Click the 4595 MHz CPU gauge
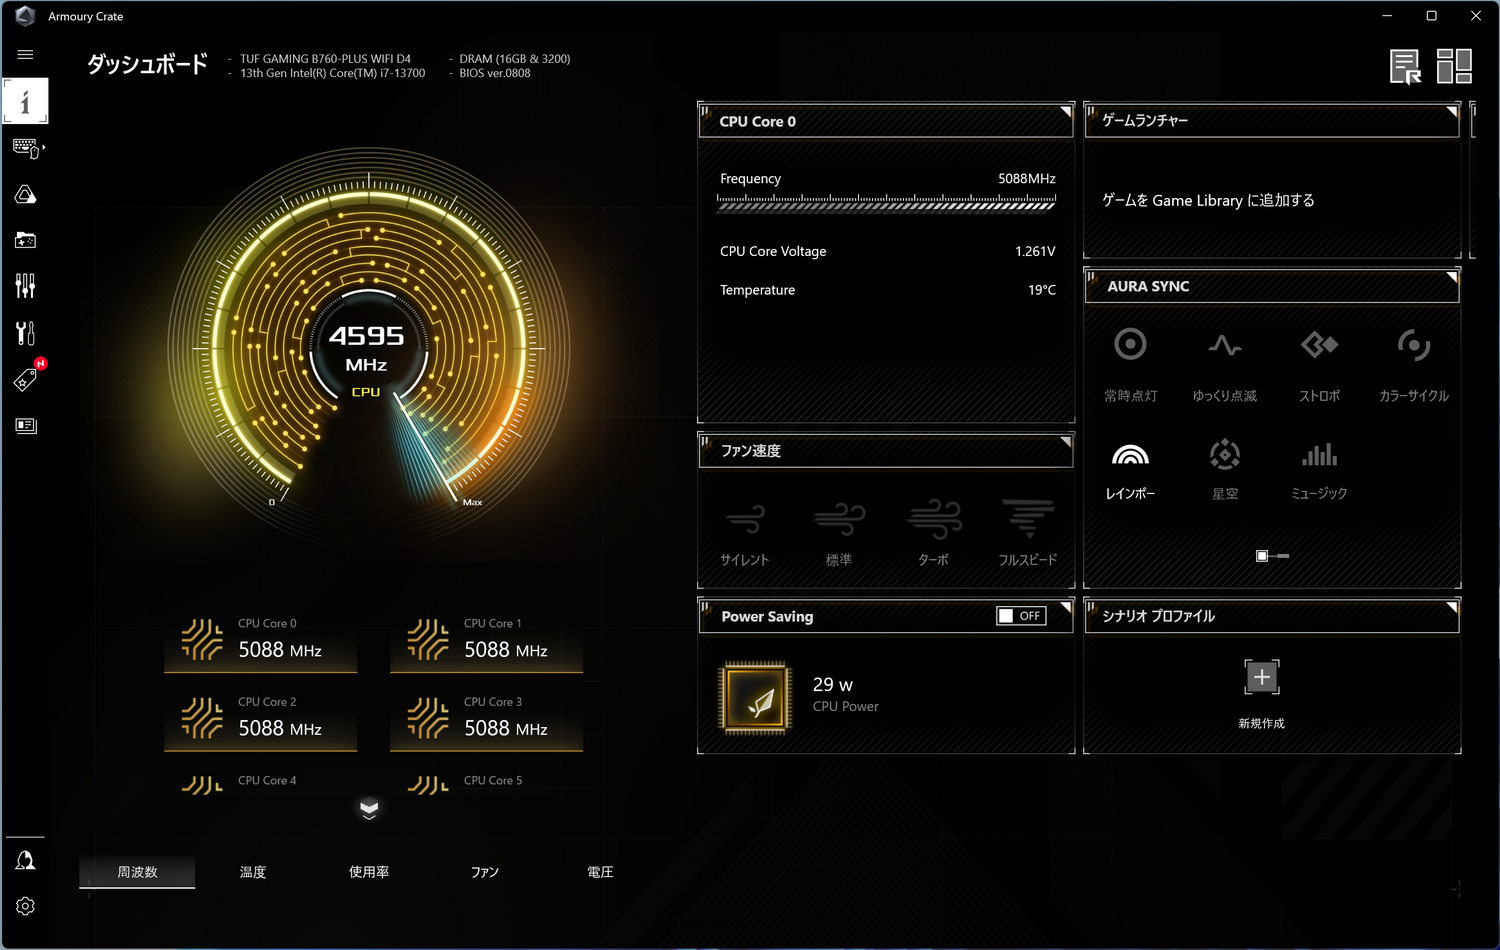1500x950 pixels. pyautogui.click(x=368, y=348)
